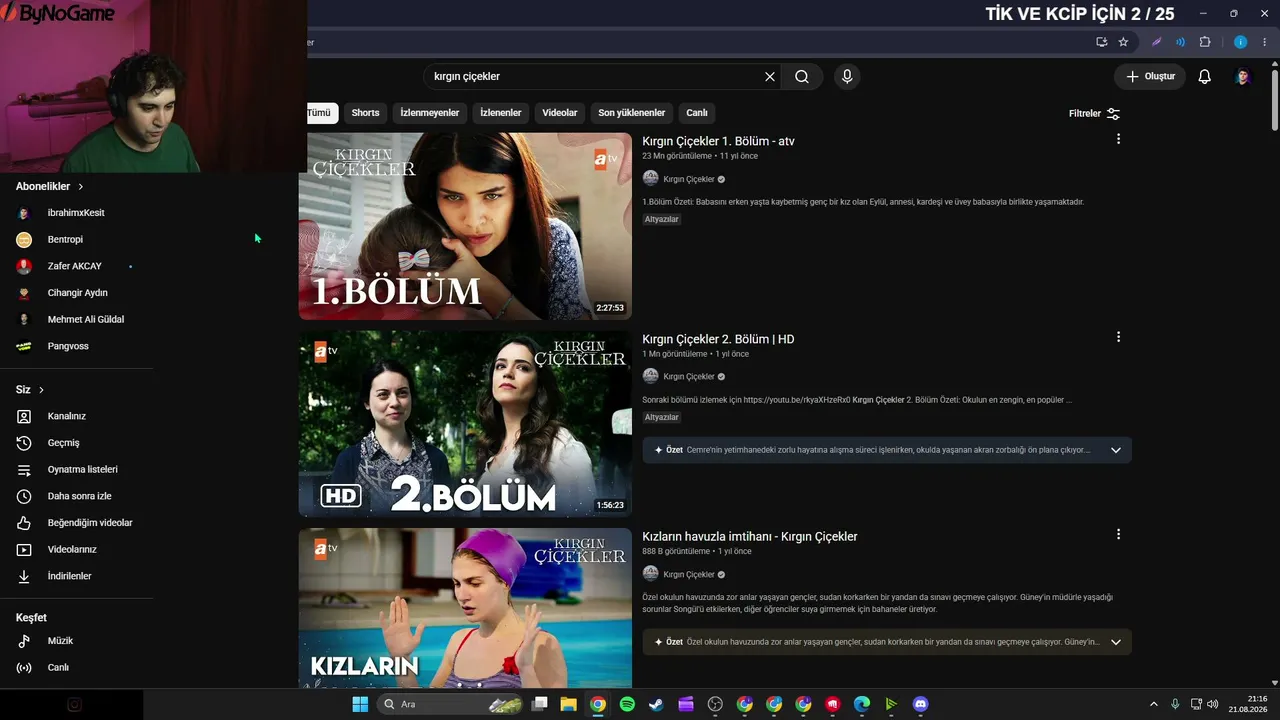
Task: Open title Kızların havuzla imtihanı - Kırgın Çiçekler
Action: click(750, 536)
